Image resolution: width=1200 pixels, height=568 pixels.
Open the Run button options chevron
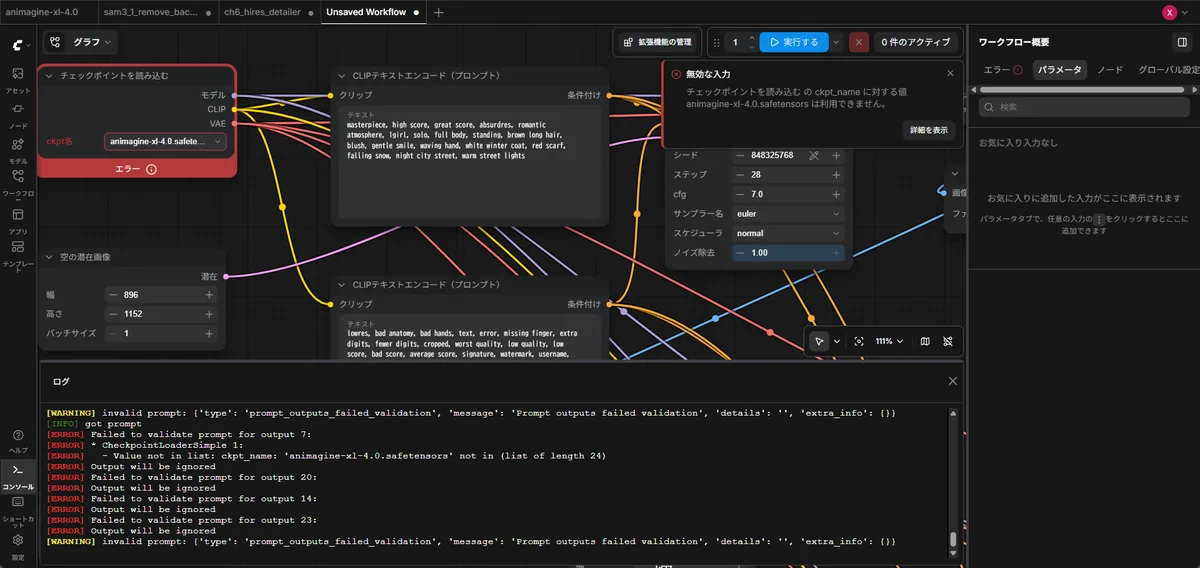pos(836,42)
